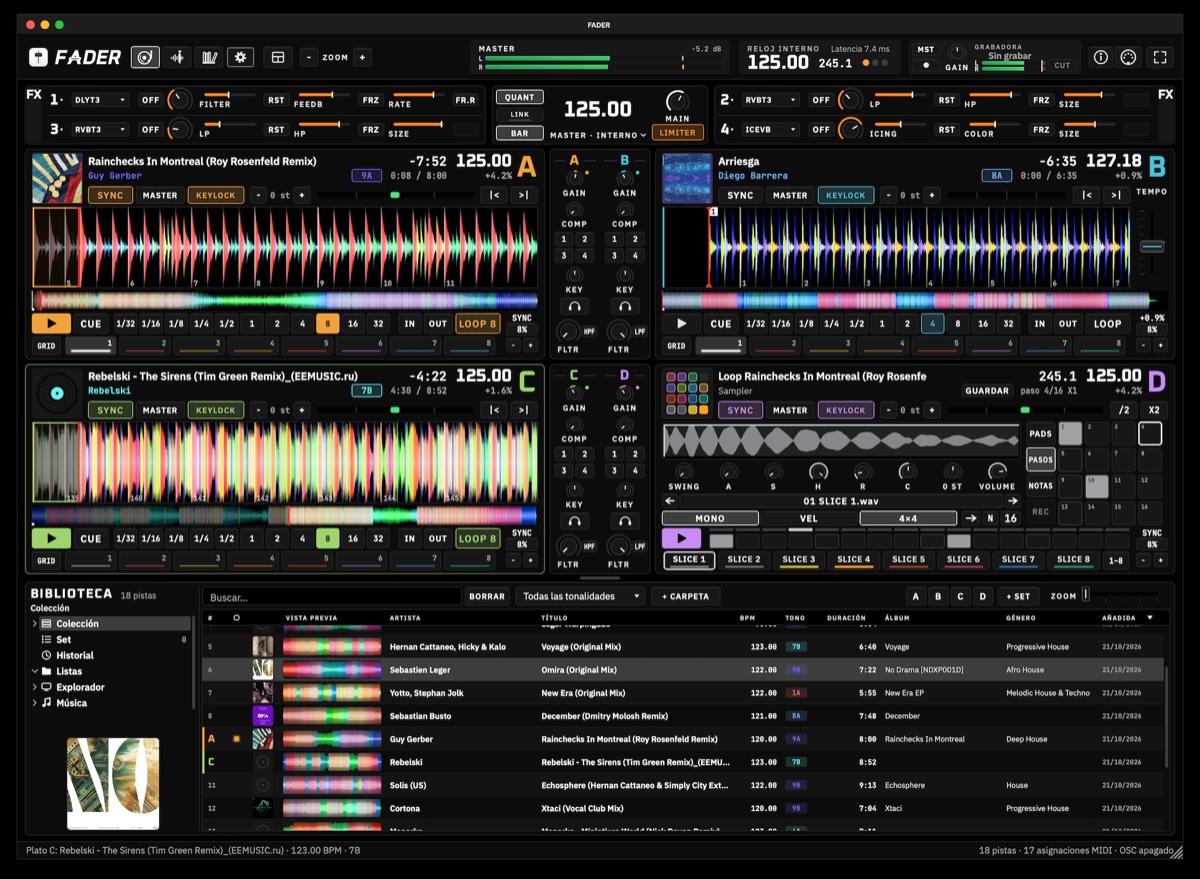Enter fullscreen with the corner-brackets icon
Screen dimensions: 1200x879
point(1160,57)
